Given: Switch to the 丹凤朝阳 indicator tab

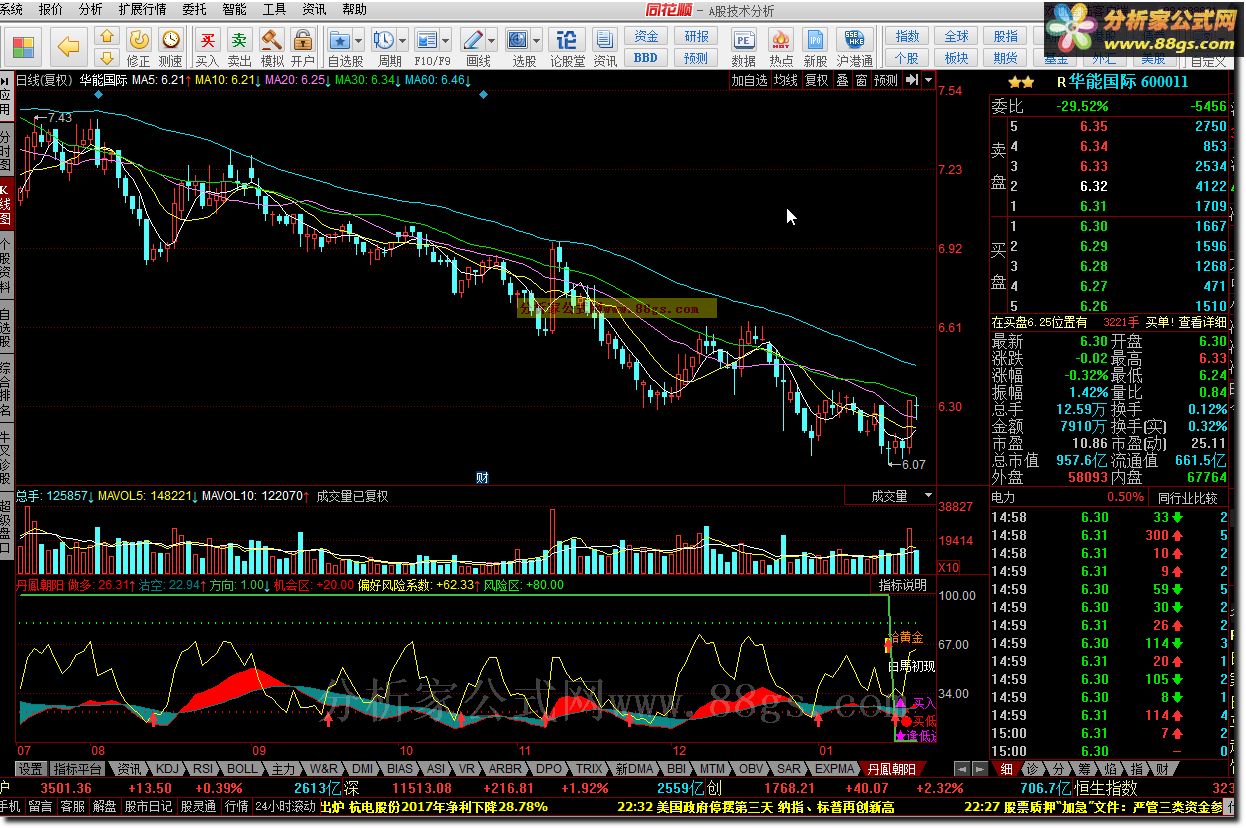Looking at the screenshot, I should tap(891, 769).
